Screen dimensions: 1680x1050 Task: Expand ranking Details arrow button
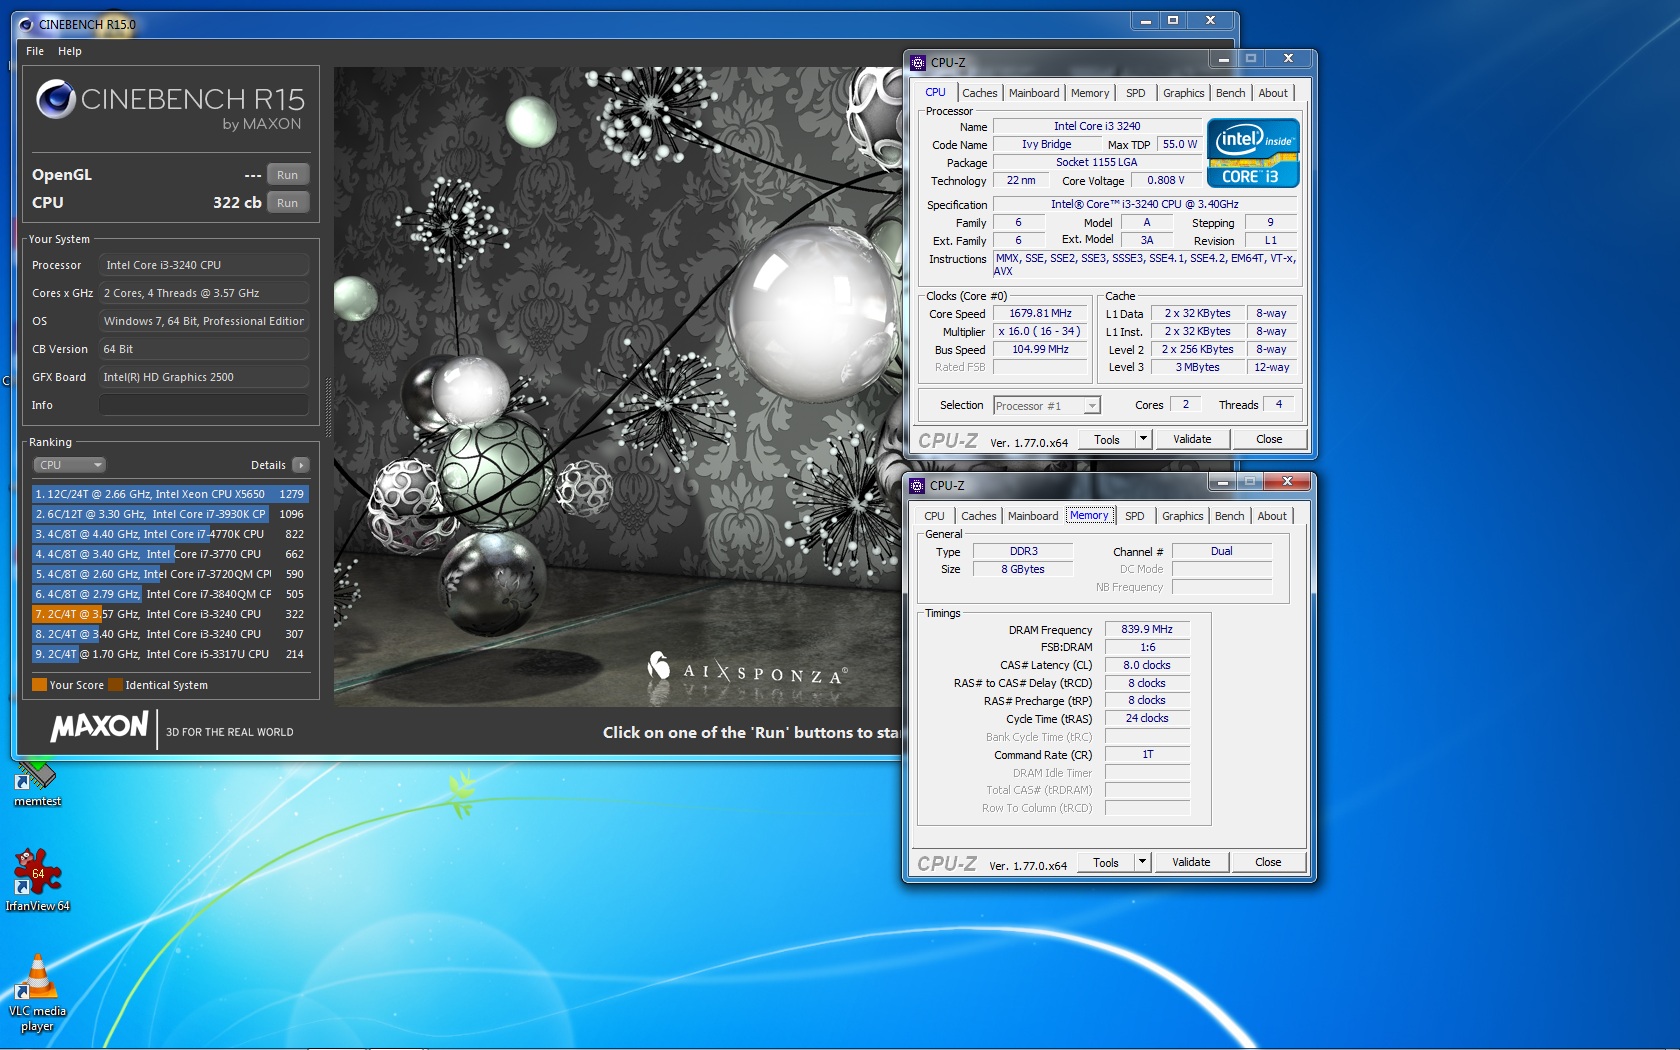[x=301, y=465]
